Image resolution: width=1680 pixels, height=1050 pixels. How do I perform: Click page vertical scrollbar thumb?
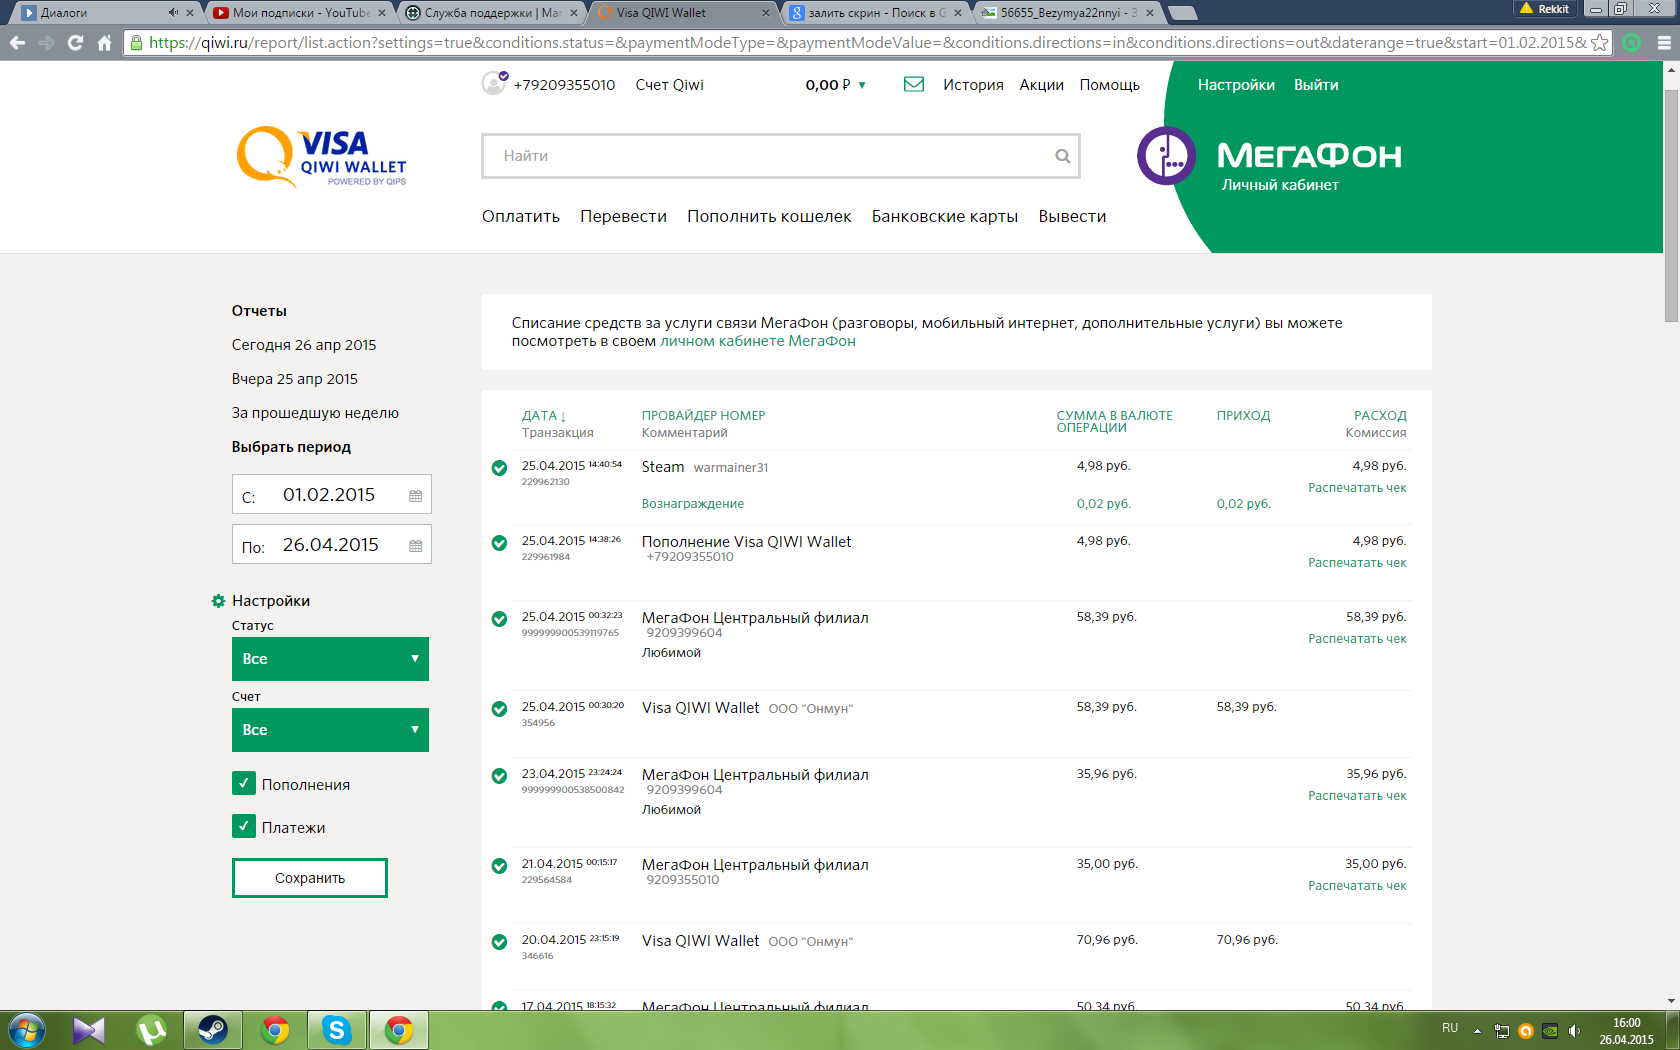click(1671, 205)
